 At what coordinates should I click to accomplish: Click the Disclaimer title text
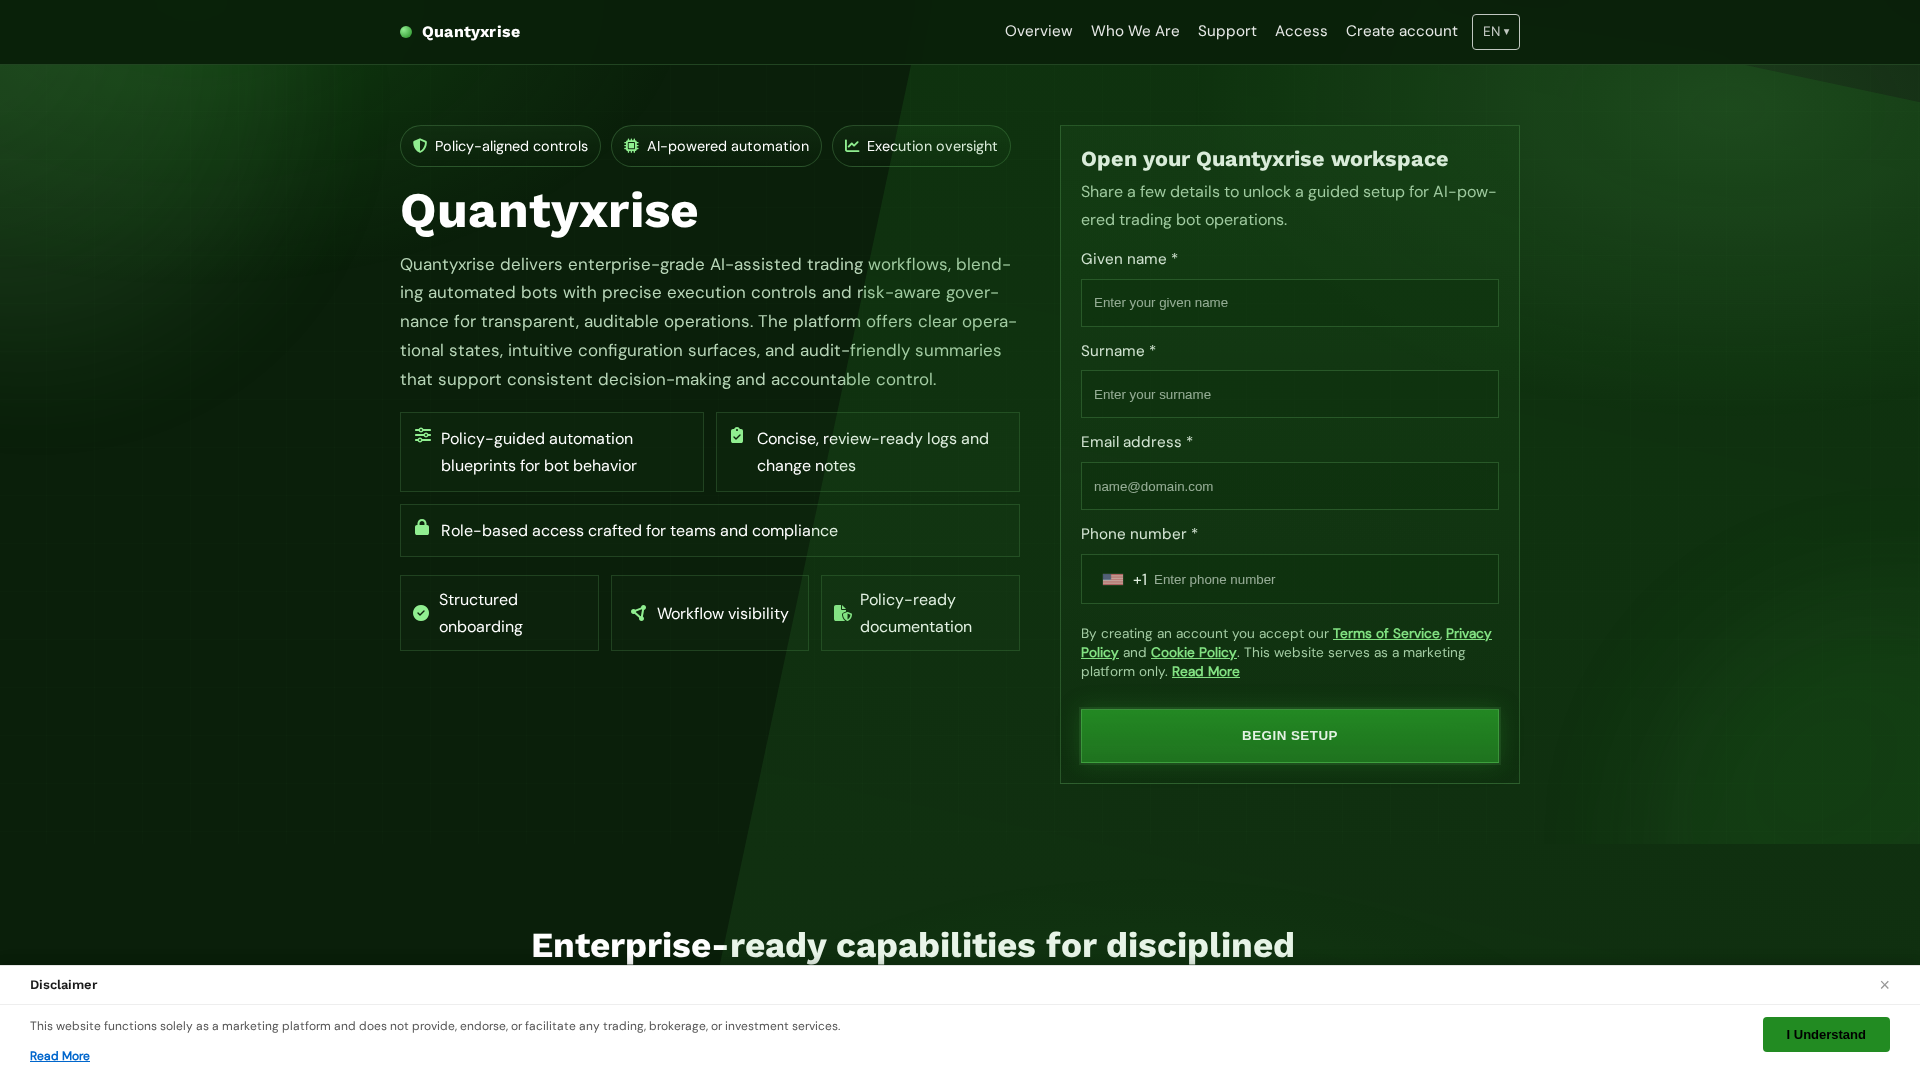[x=64, y=985]
